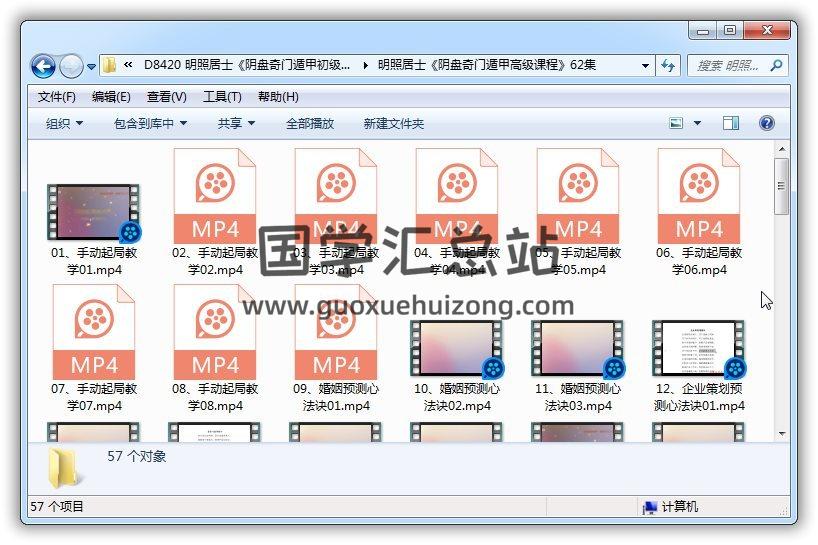Click the 新建文件夹 button
Viewport: 818px width, 545px height.
(394, 124)
